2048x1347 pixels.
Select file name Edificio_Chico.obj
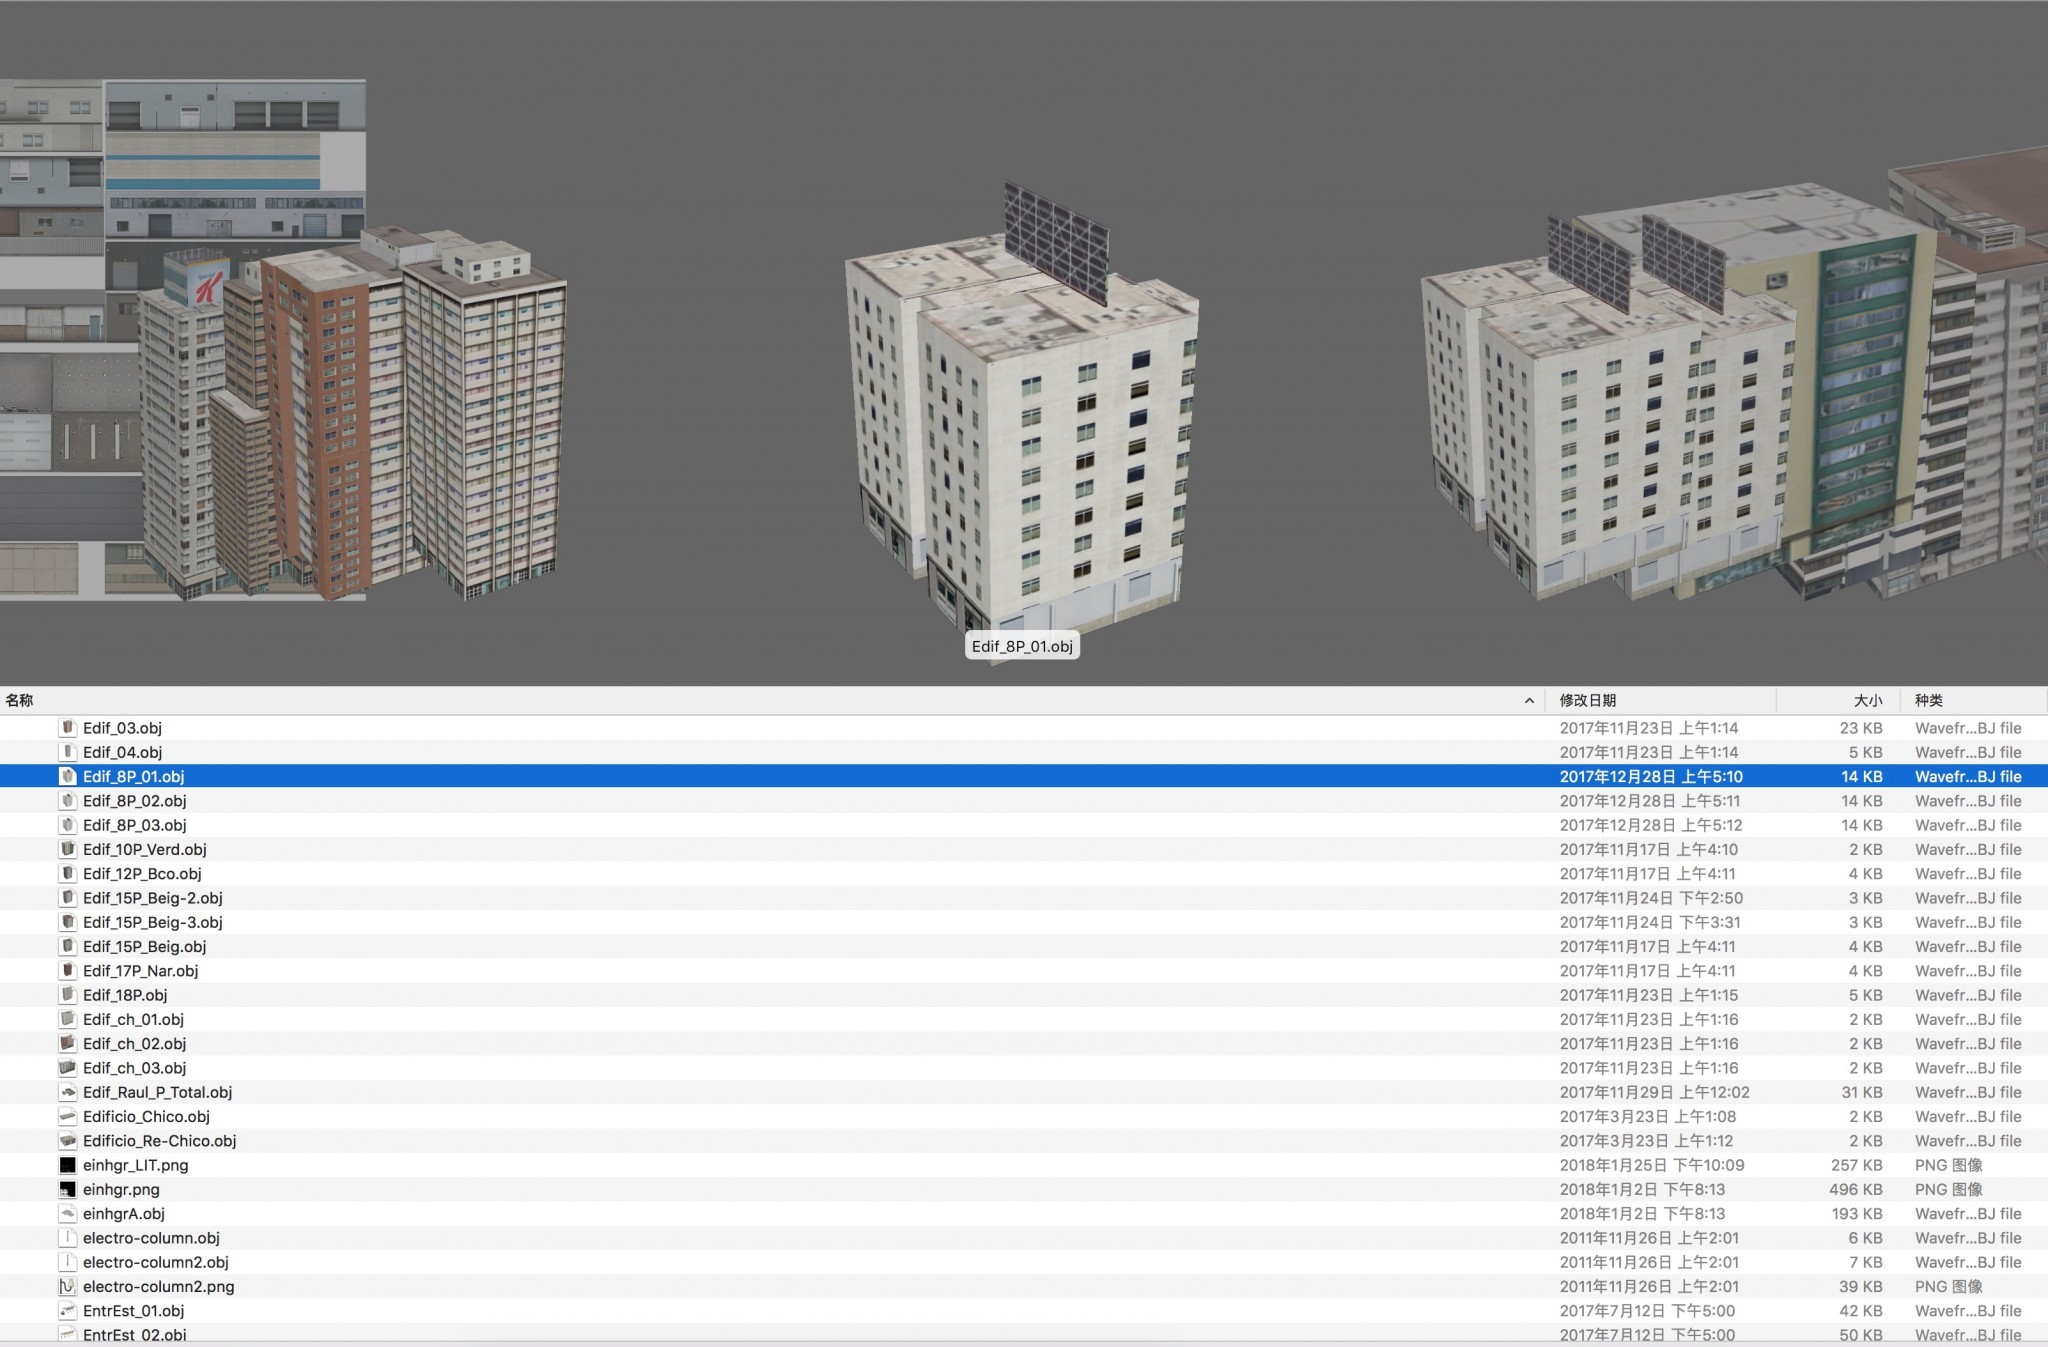click(146, 1116)
